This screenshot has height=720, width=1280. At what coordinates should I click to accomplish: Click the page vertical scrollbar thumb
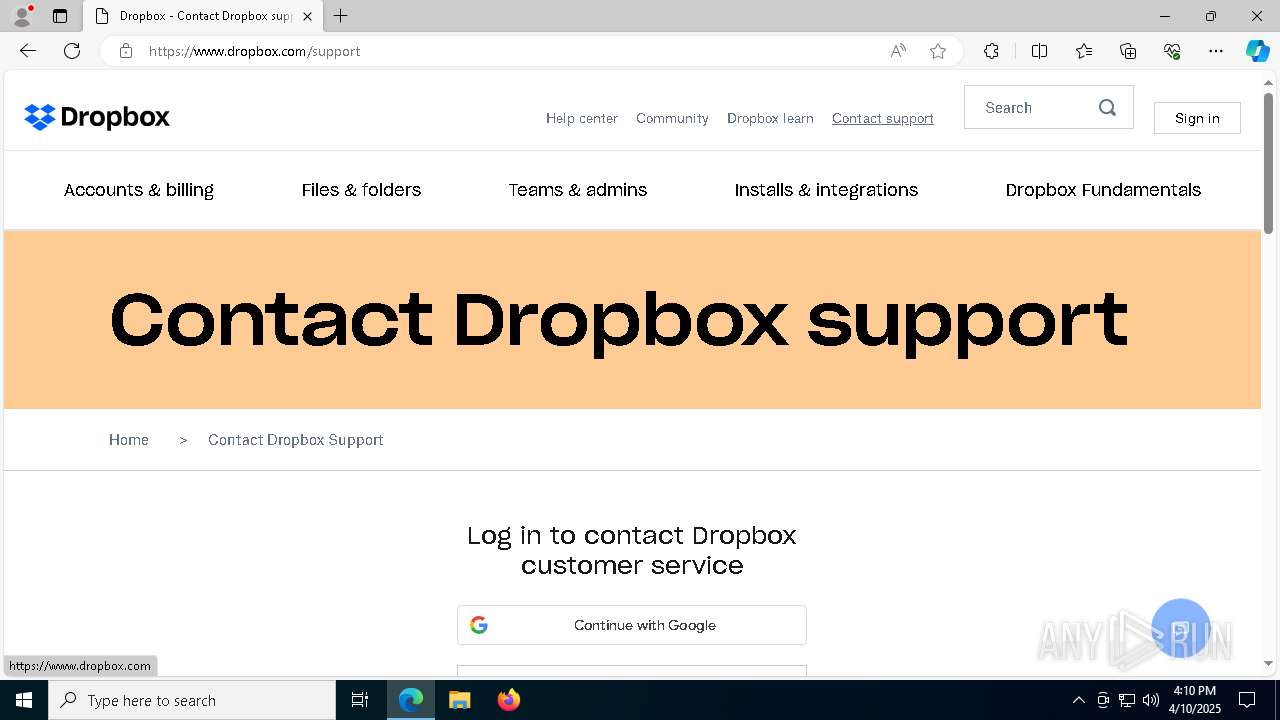[x=1269, y=163]
